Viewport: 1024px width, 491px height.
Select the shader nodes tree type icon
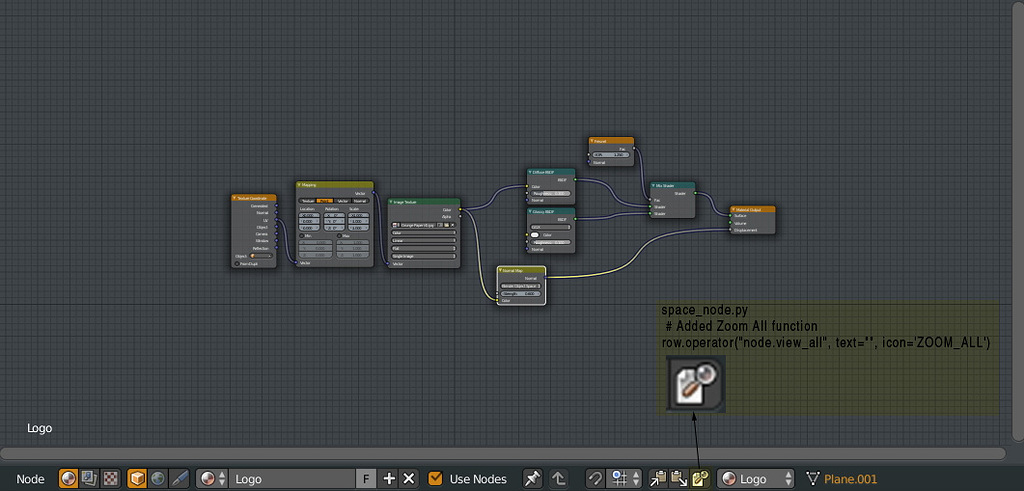pos(68,479)
